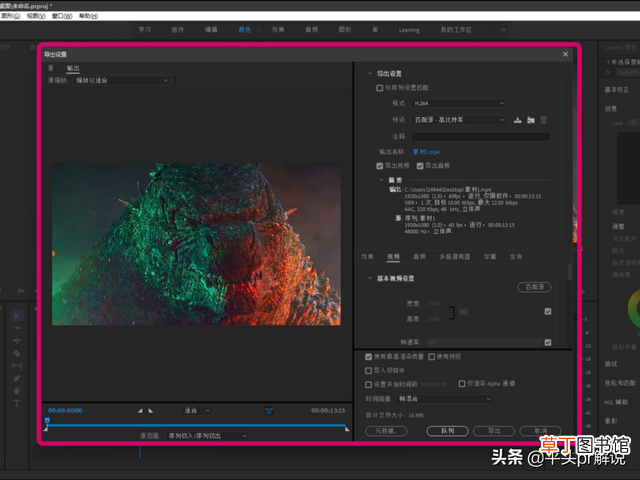Click the comments input field

480,137
